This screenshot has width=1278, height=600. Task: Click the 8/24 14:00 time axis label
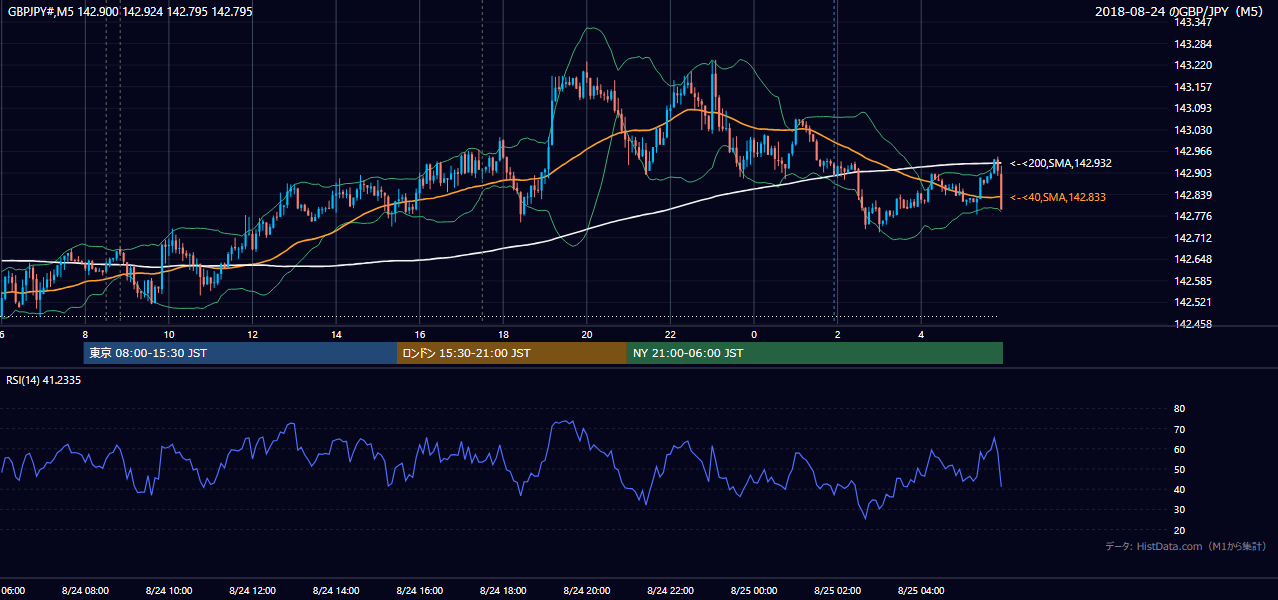tap(336, 591)
